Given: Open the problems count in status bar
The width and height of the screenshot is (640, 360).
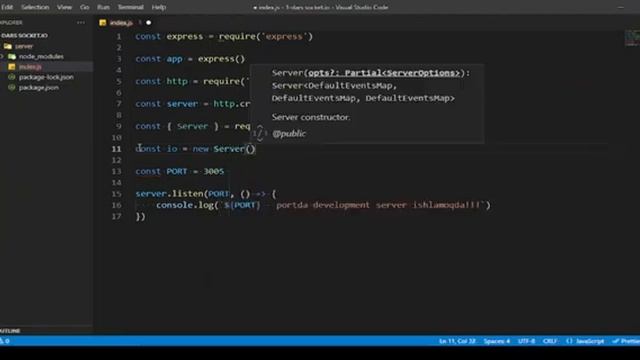Looking at the screenshot, I should [x=5, y=341].
